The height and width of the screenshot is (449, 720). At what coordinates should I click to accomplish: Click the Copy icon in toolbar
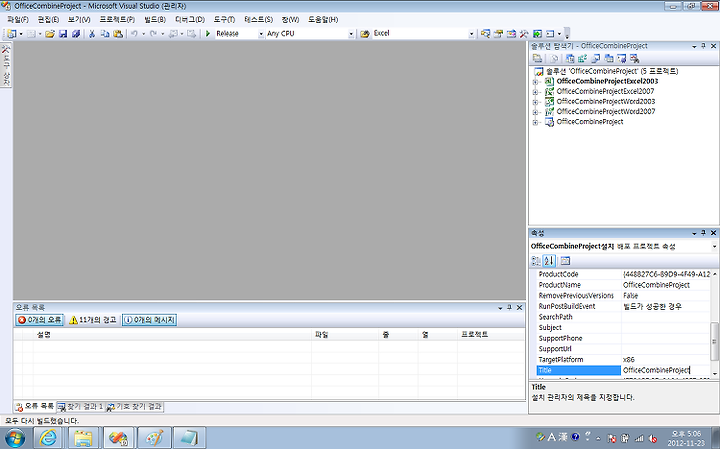(x=105, y=34)
